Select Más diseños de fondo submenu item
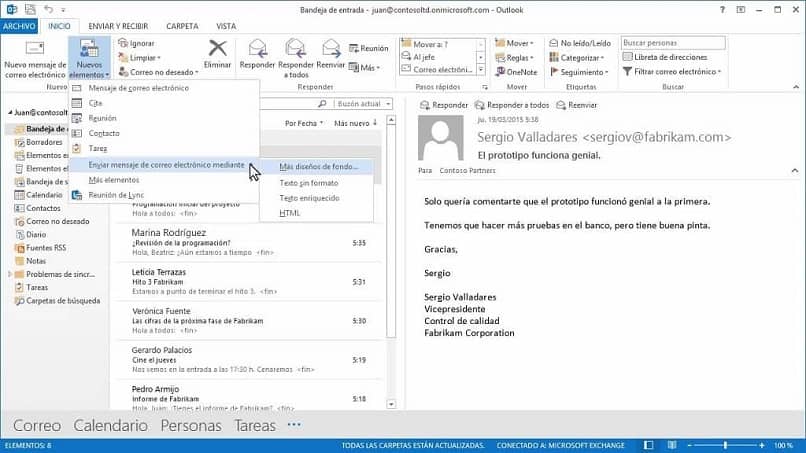 point(317,167)
